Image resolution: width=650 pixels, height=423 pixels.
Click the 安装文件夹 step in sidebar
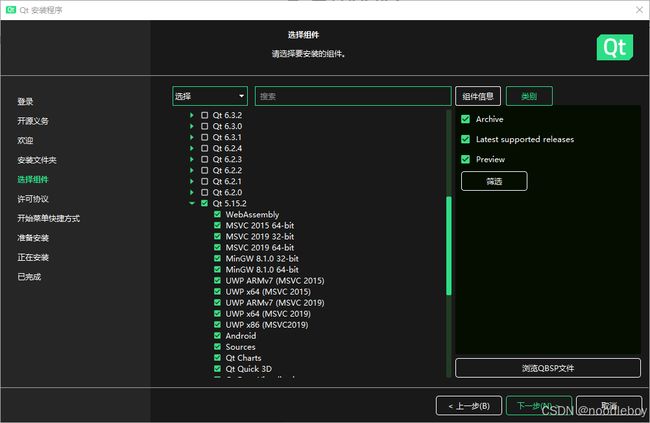coord(37,160)
